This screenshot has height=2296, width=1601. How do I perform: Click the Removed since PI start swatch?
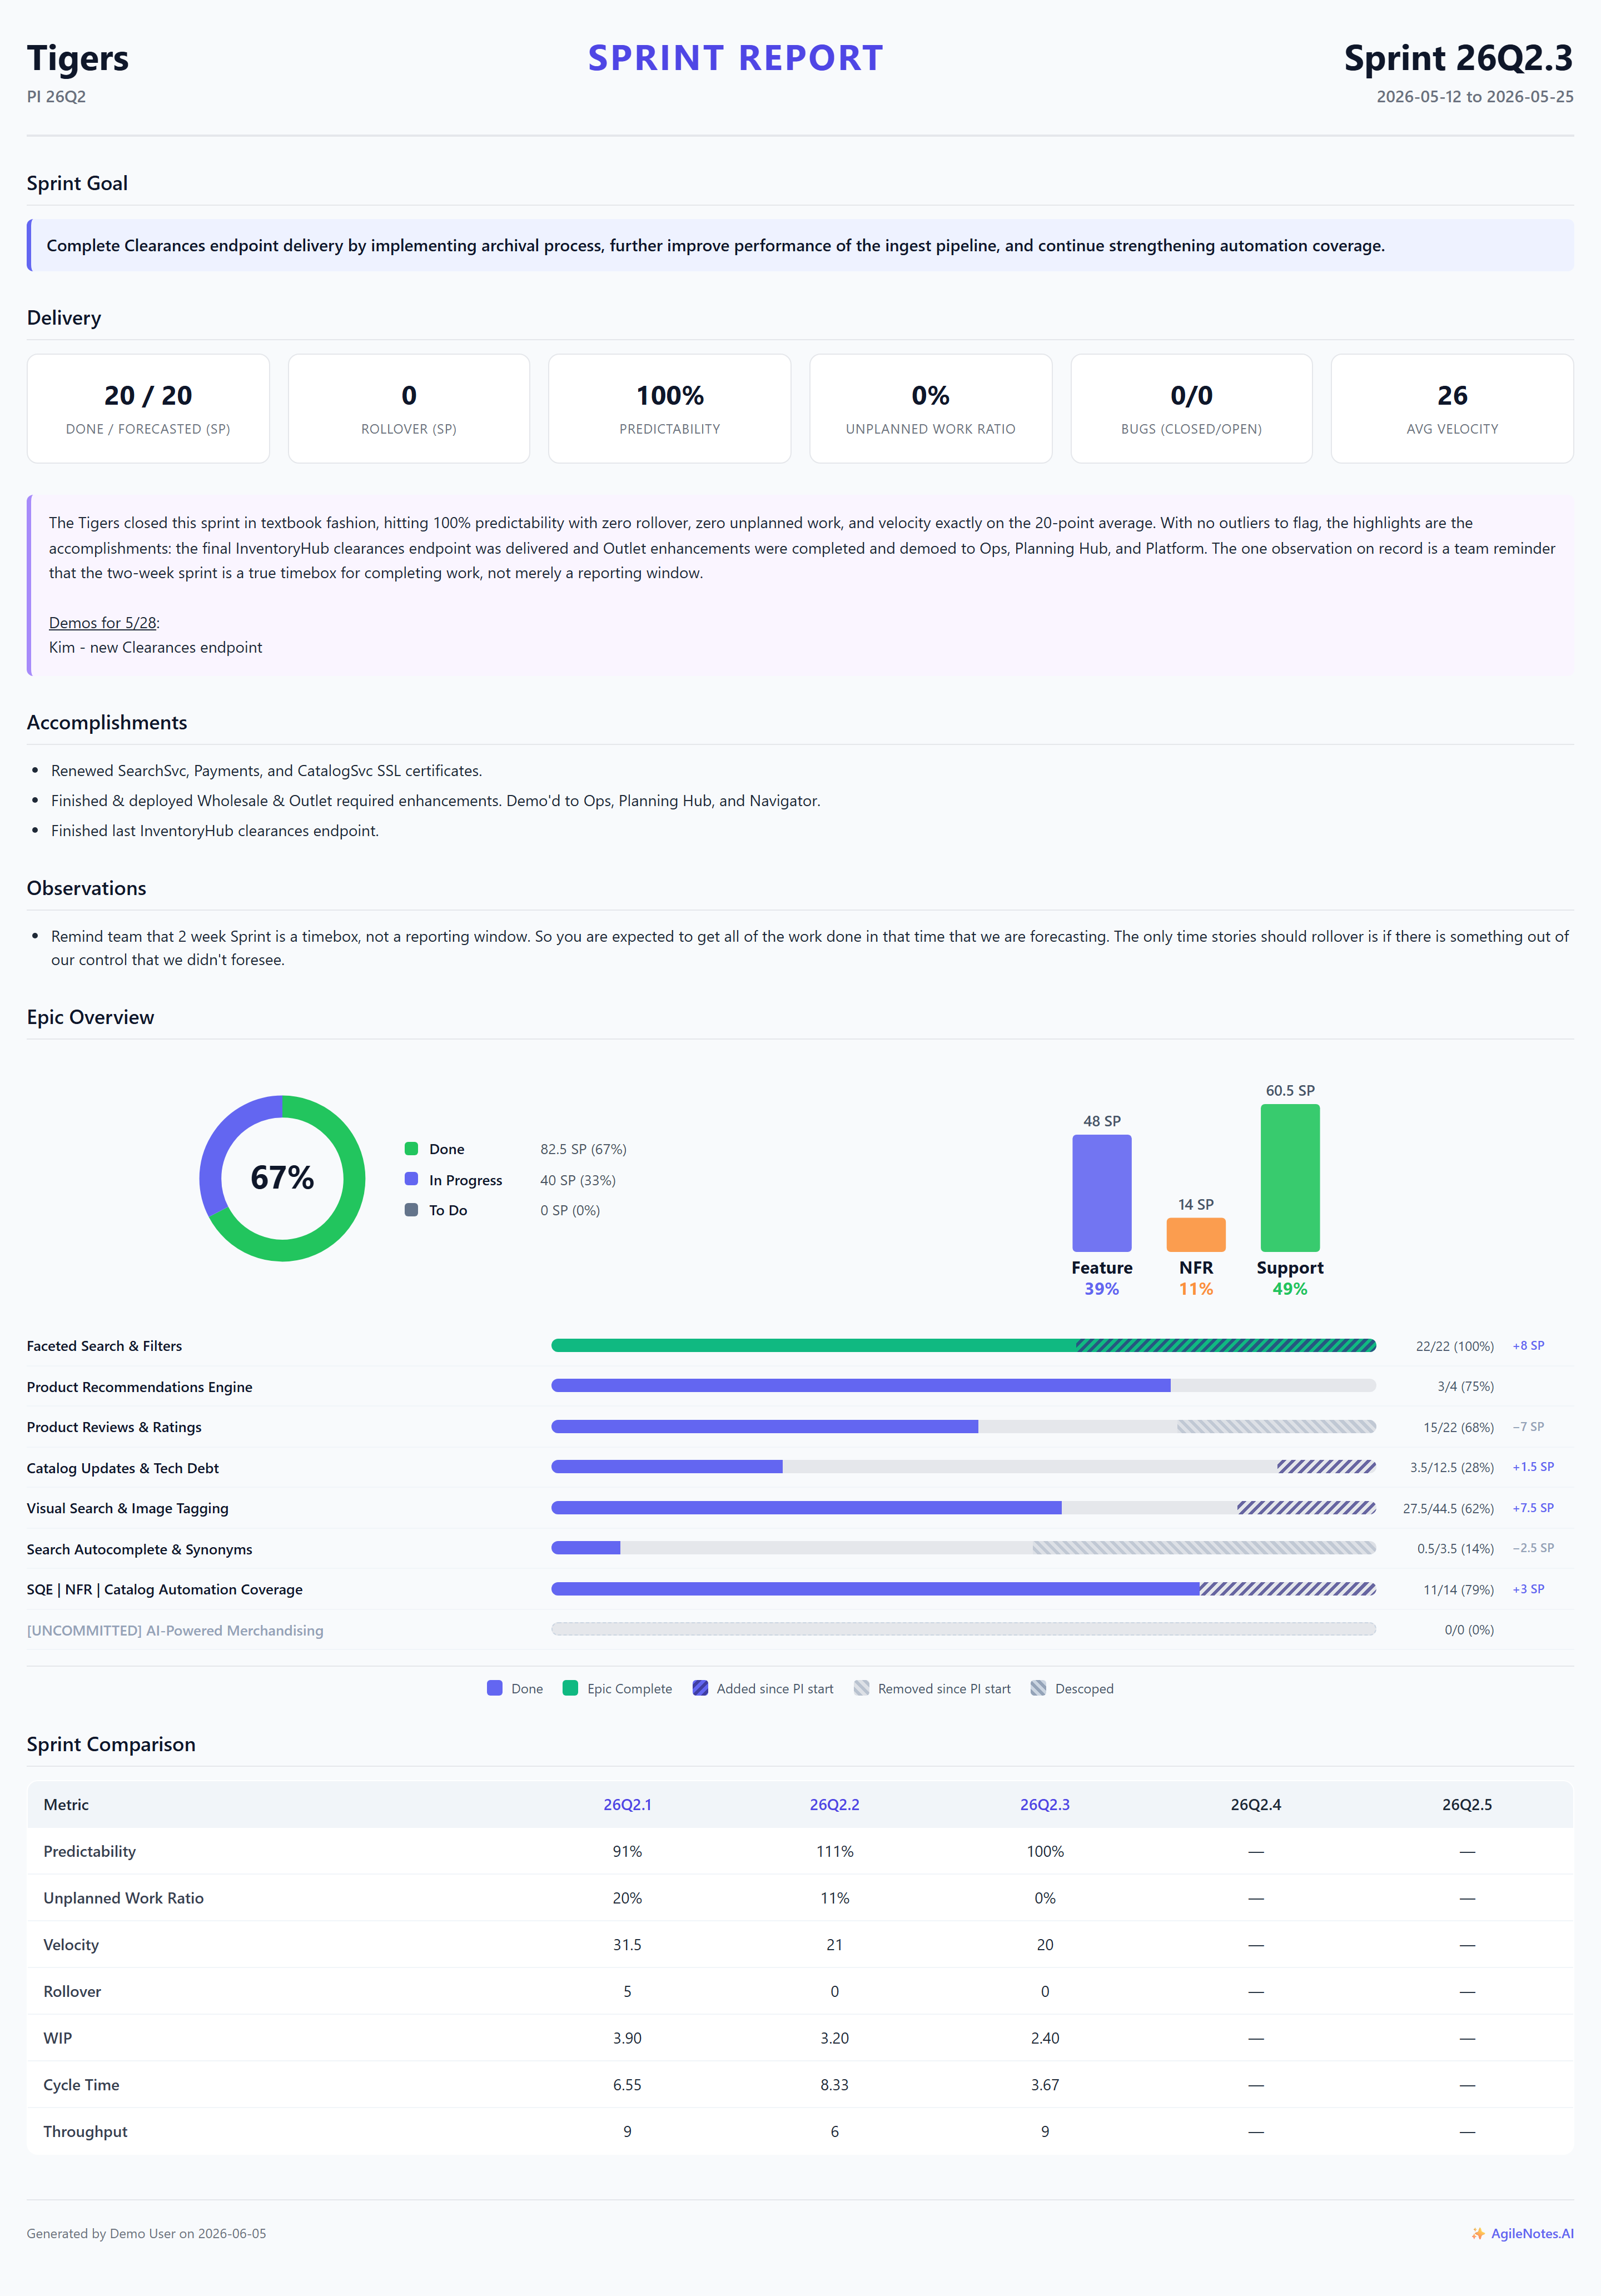click(861, 1688)
